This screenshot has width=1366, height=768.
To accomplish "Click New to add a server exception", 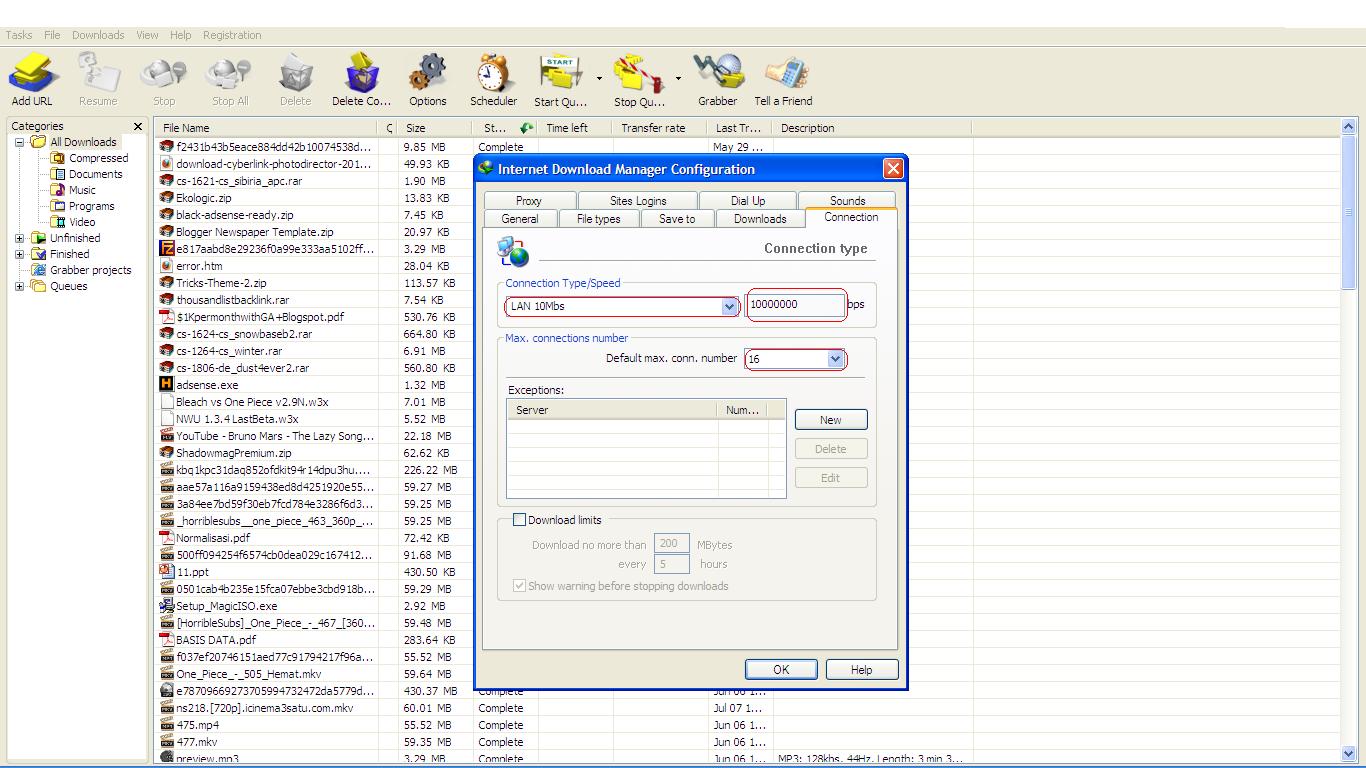I will click(831, 420).
